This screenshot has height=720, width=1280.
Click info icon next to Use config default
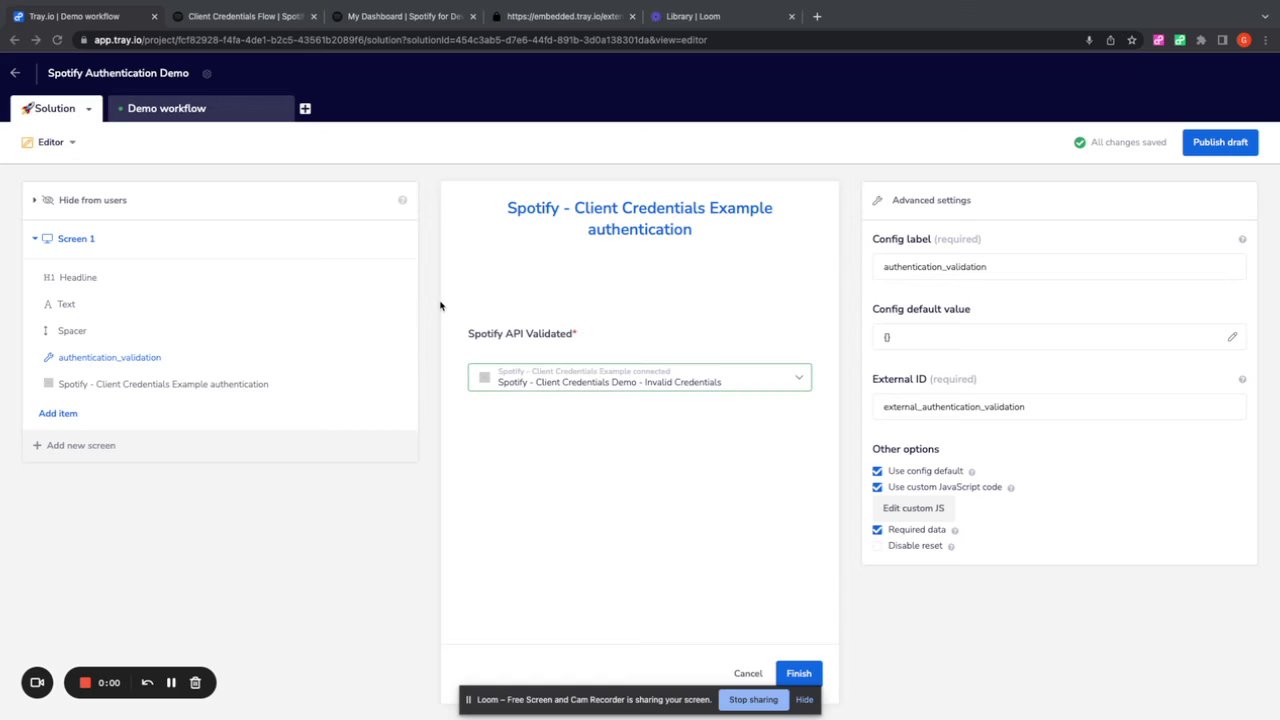click(x=972, y=472)
